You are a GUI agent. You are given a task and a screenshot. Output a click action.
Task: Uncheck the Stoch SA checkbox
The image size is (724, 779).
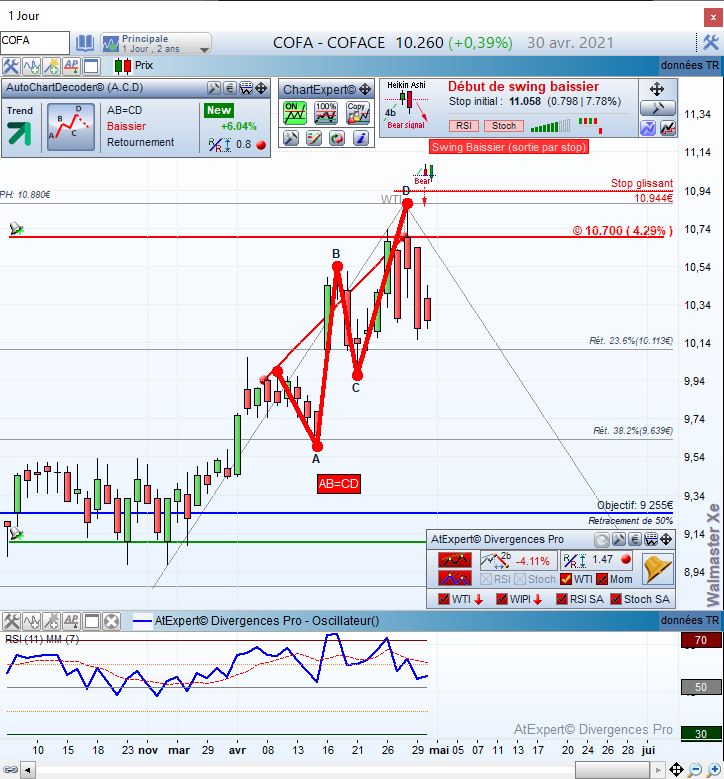point(616,599)
